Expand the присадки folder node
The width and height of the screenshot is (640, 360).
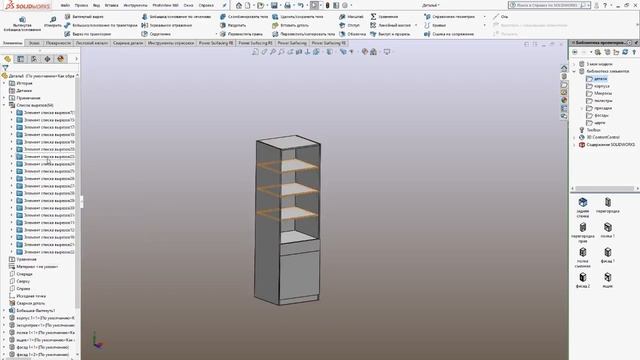[582, 108]
